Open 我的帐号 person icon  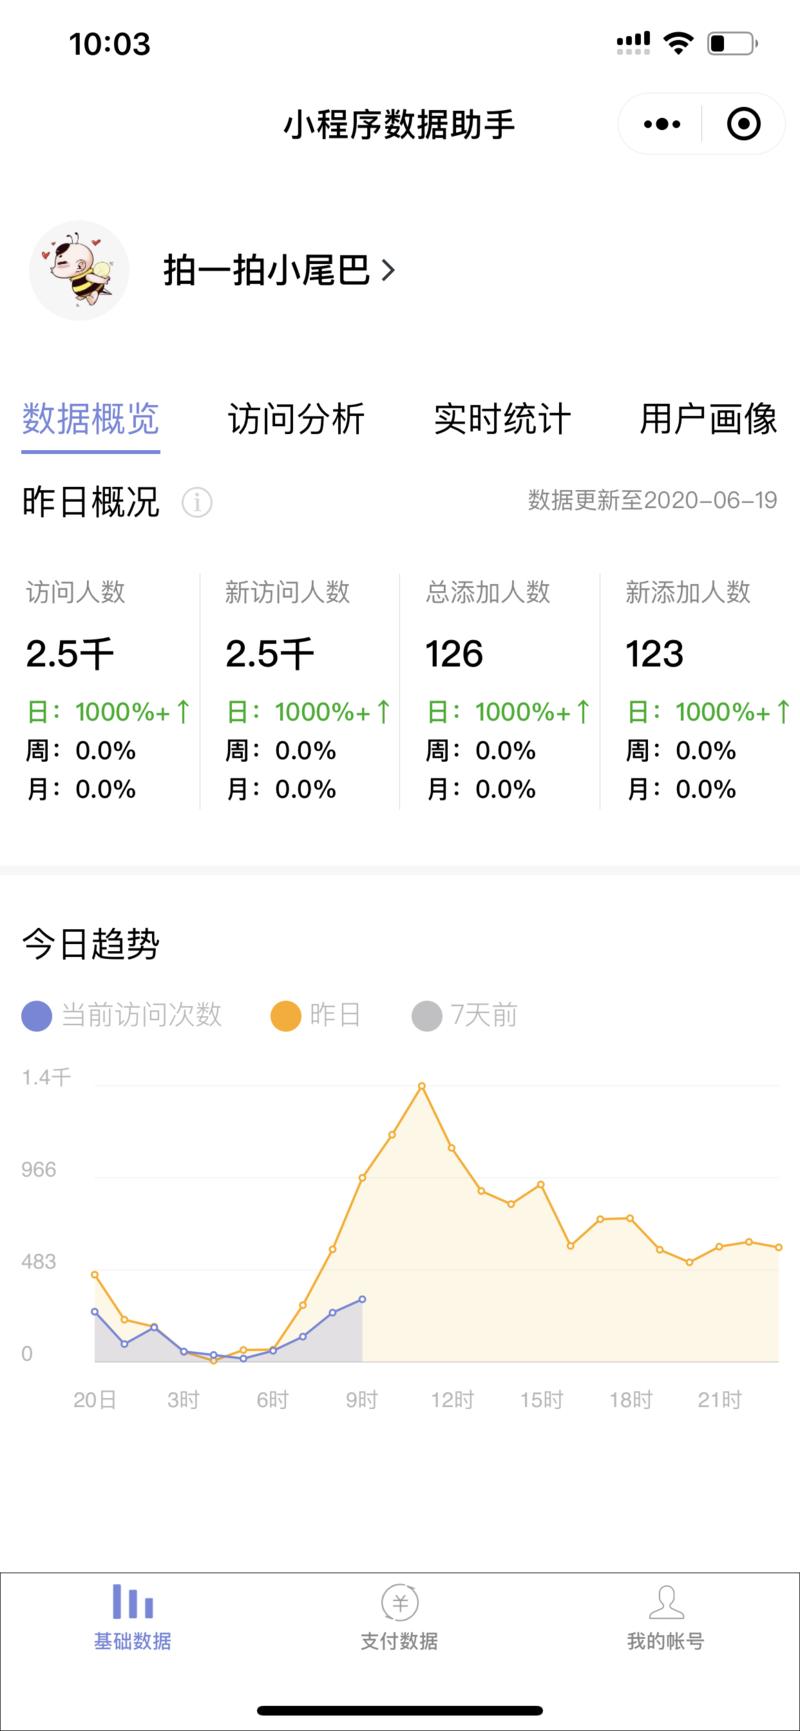(x=665, y=1602)
